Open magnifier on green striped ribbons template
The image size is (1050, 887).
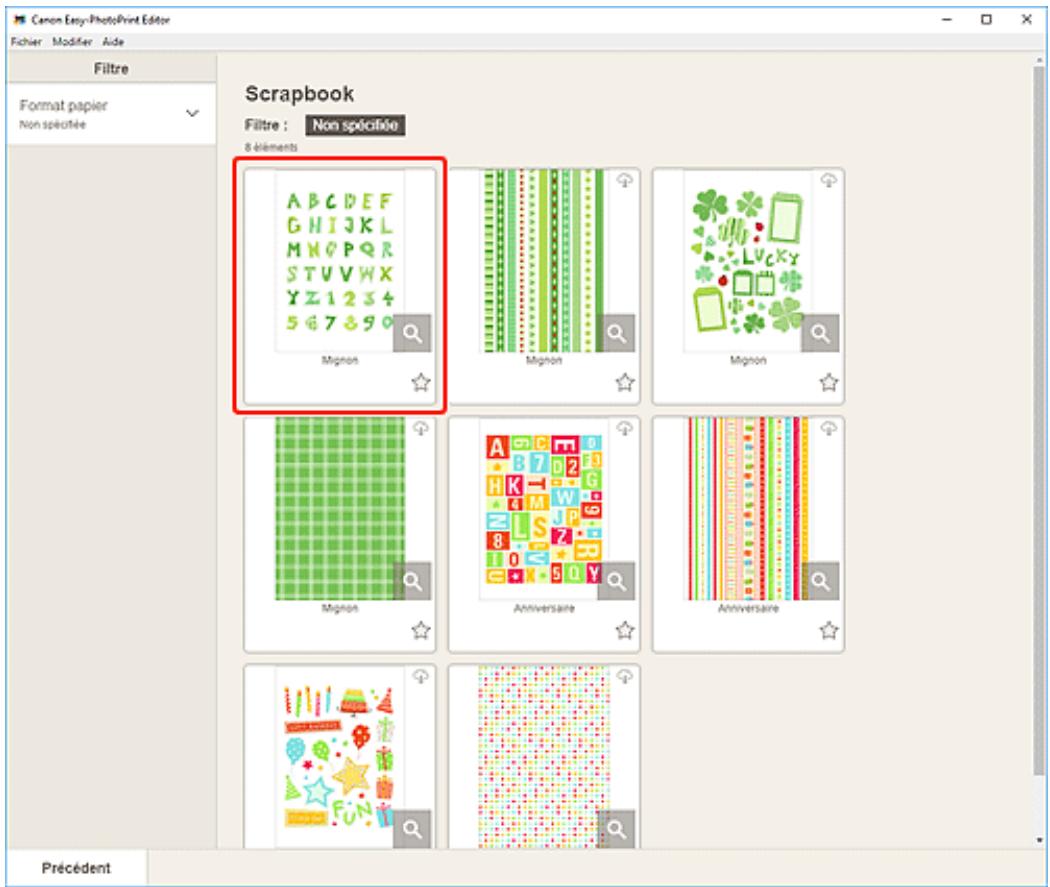click(x=616, y=333)
